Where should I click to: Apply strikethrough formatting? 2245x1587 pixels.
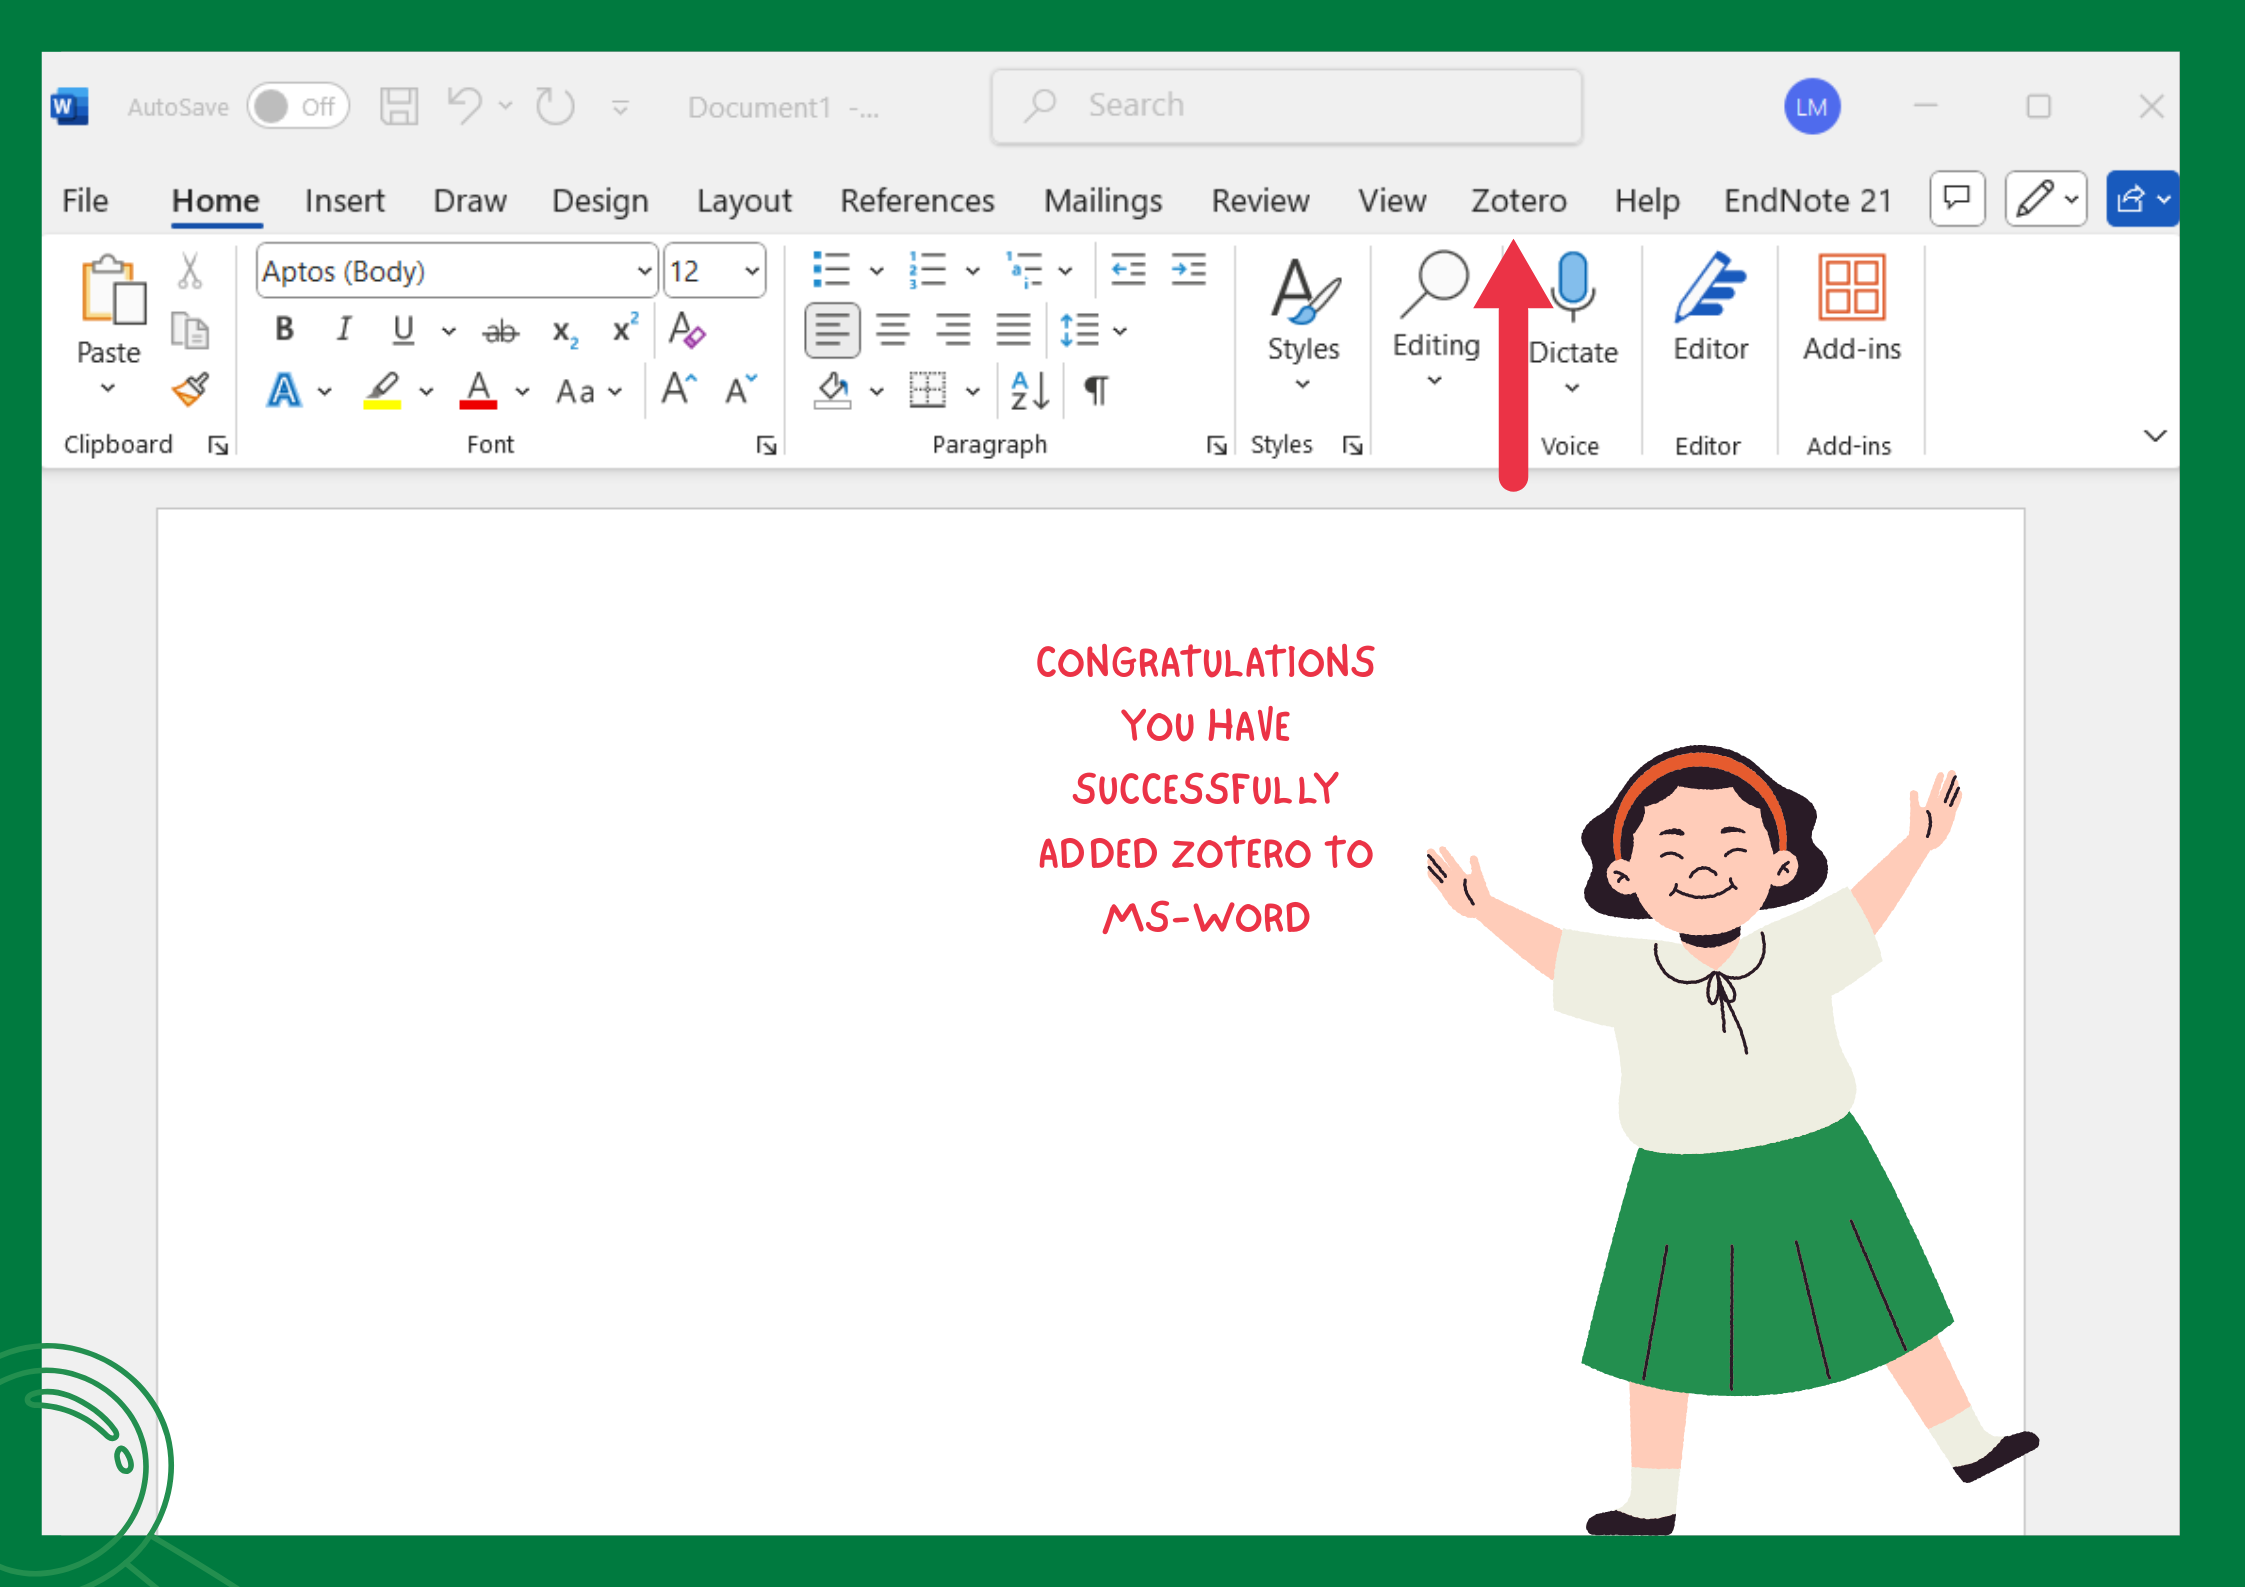(501, 330)
